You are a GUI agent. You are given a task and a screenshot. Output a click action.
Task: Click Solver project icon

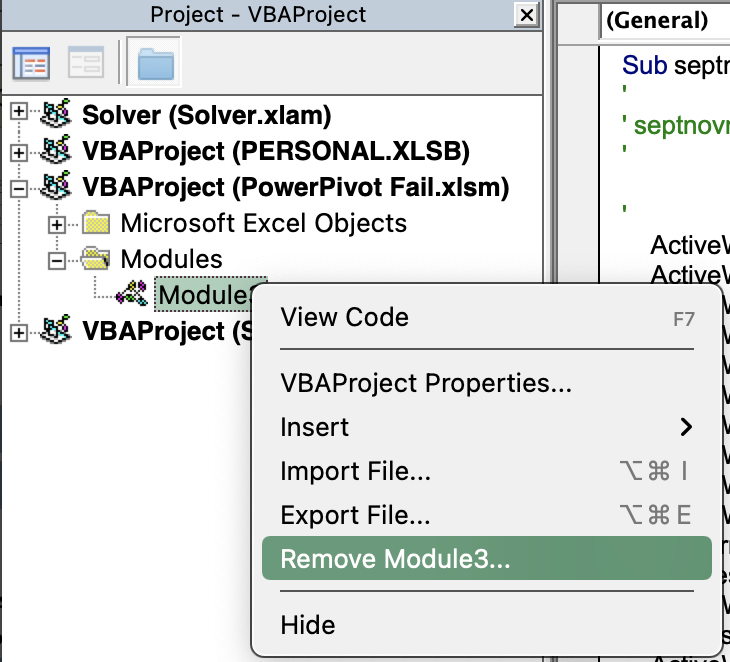coord(56,113)
